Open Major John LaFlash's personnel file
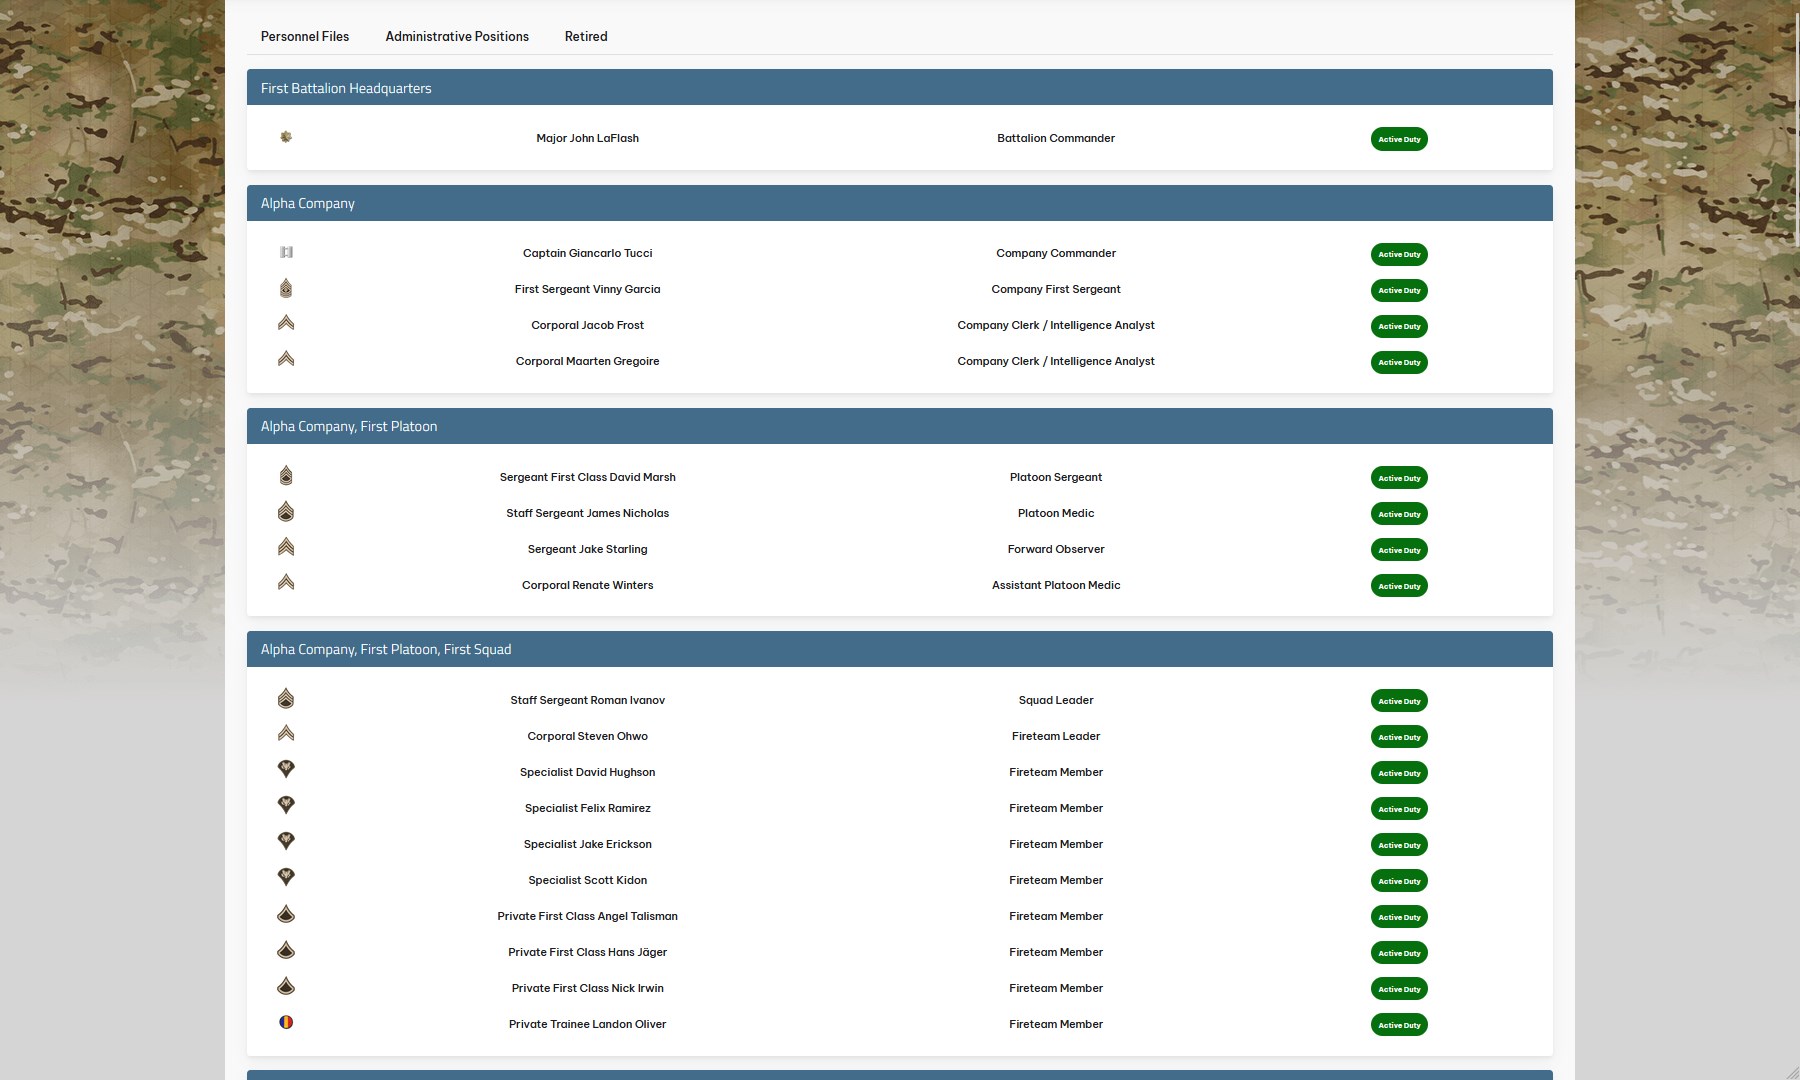Screen dimensions: 1800x1080 587,138
